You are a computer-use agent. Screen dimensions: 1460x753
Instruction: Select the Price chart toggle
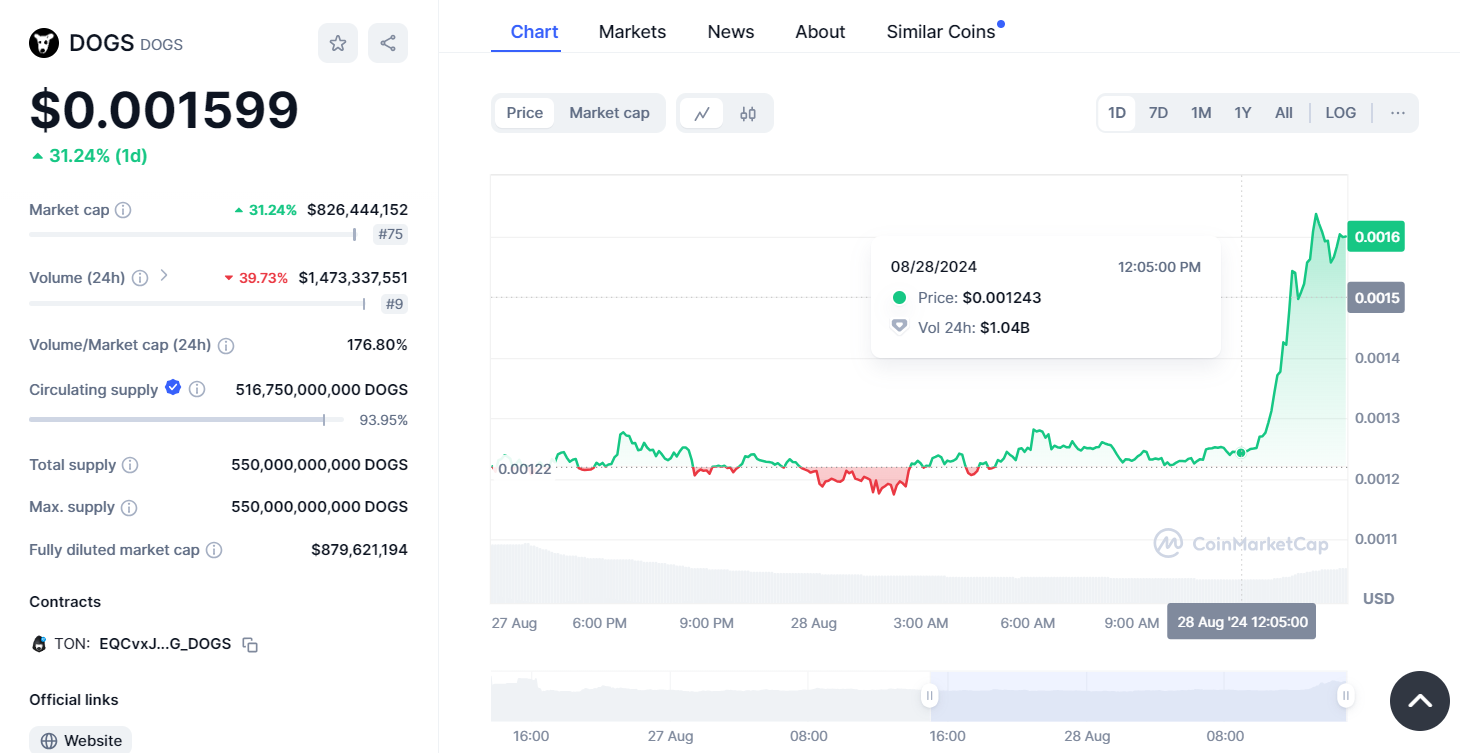click(525, 113)
